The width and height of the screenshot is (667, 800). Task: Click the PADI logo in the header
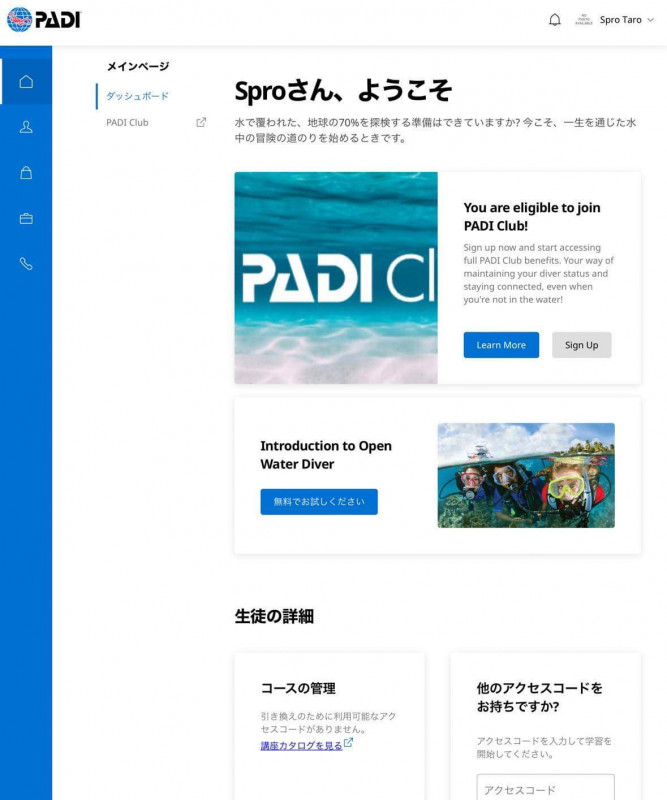pos(44,20)
